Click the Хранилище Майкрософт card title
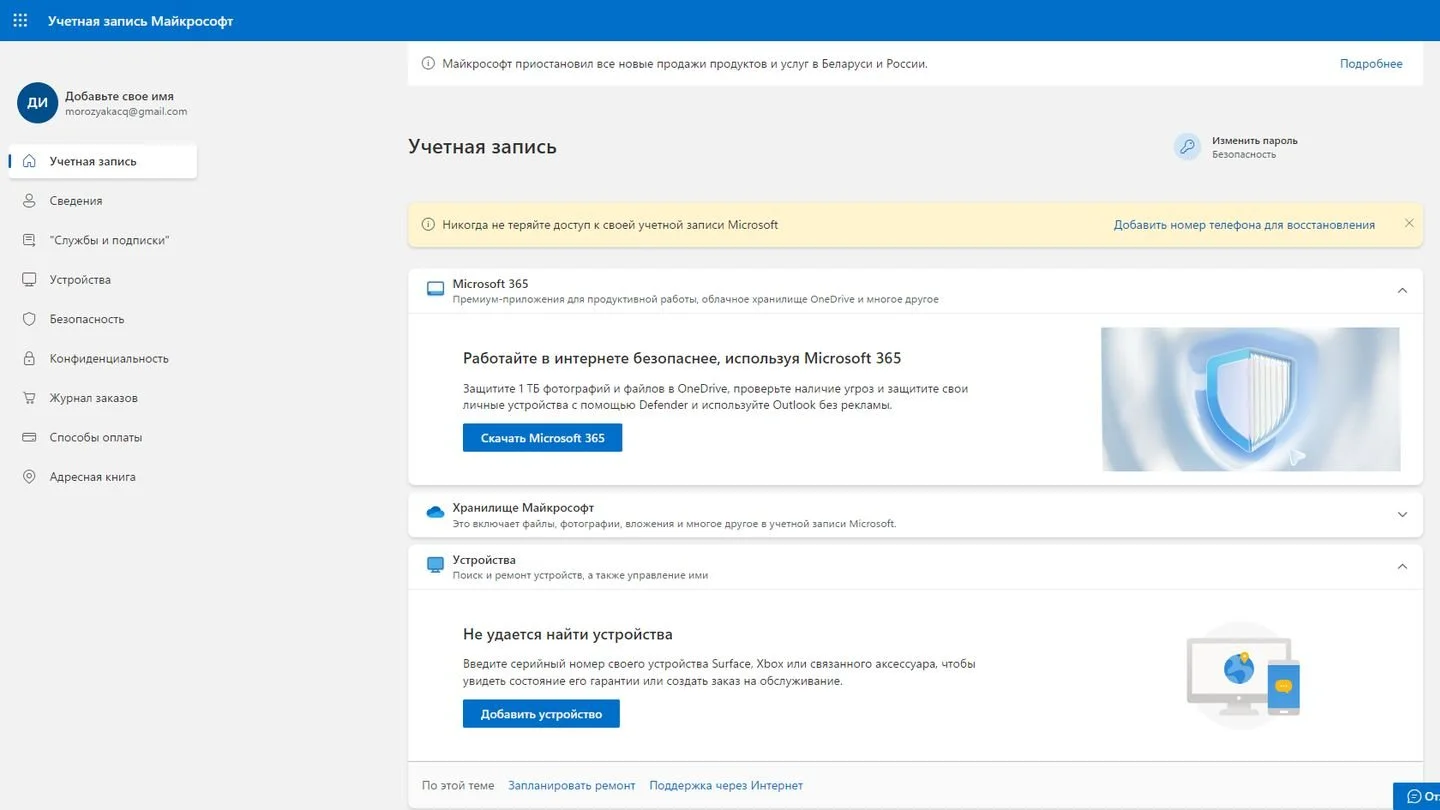The width and height of the screenshot is (1440, 810). pos(523,507)
